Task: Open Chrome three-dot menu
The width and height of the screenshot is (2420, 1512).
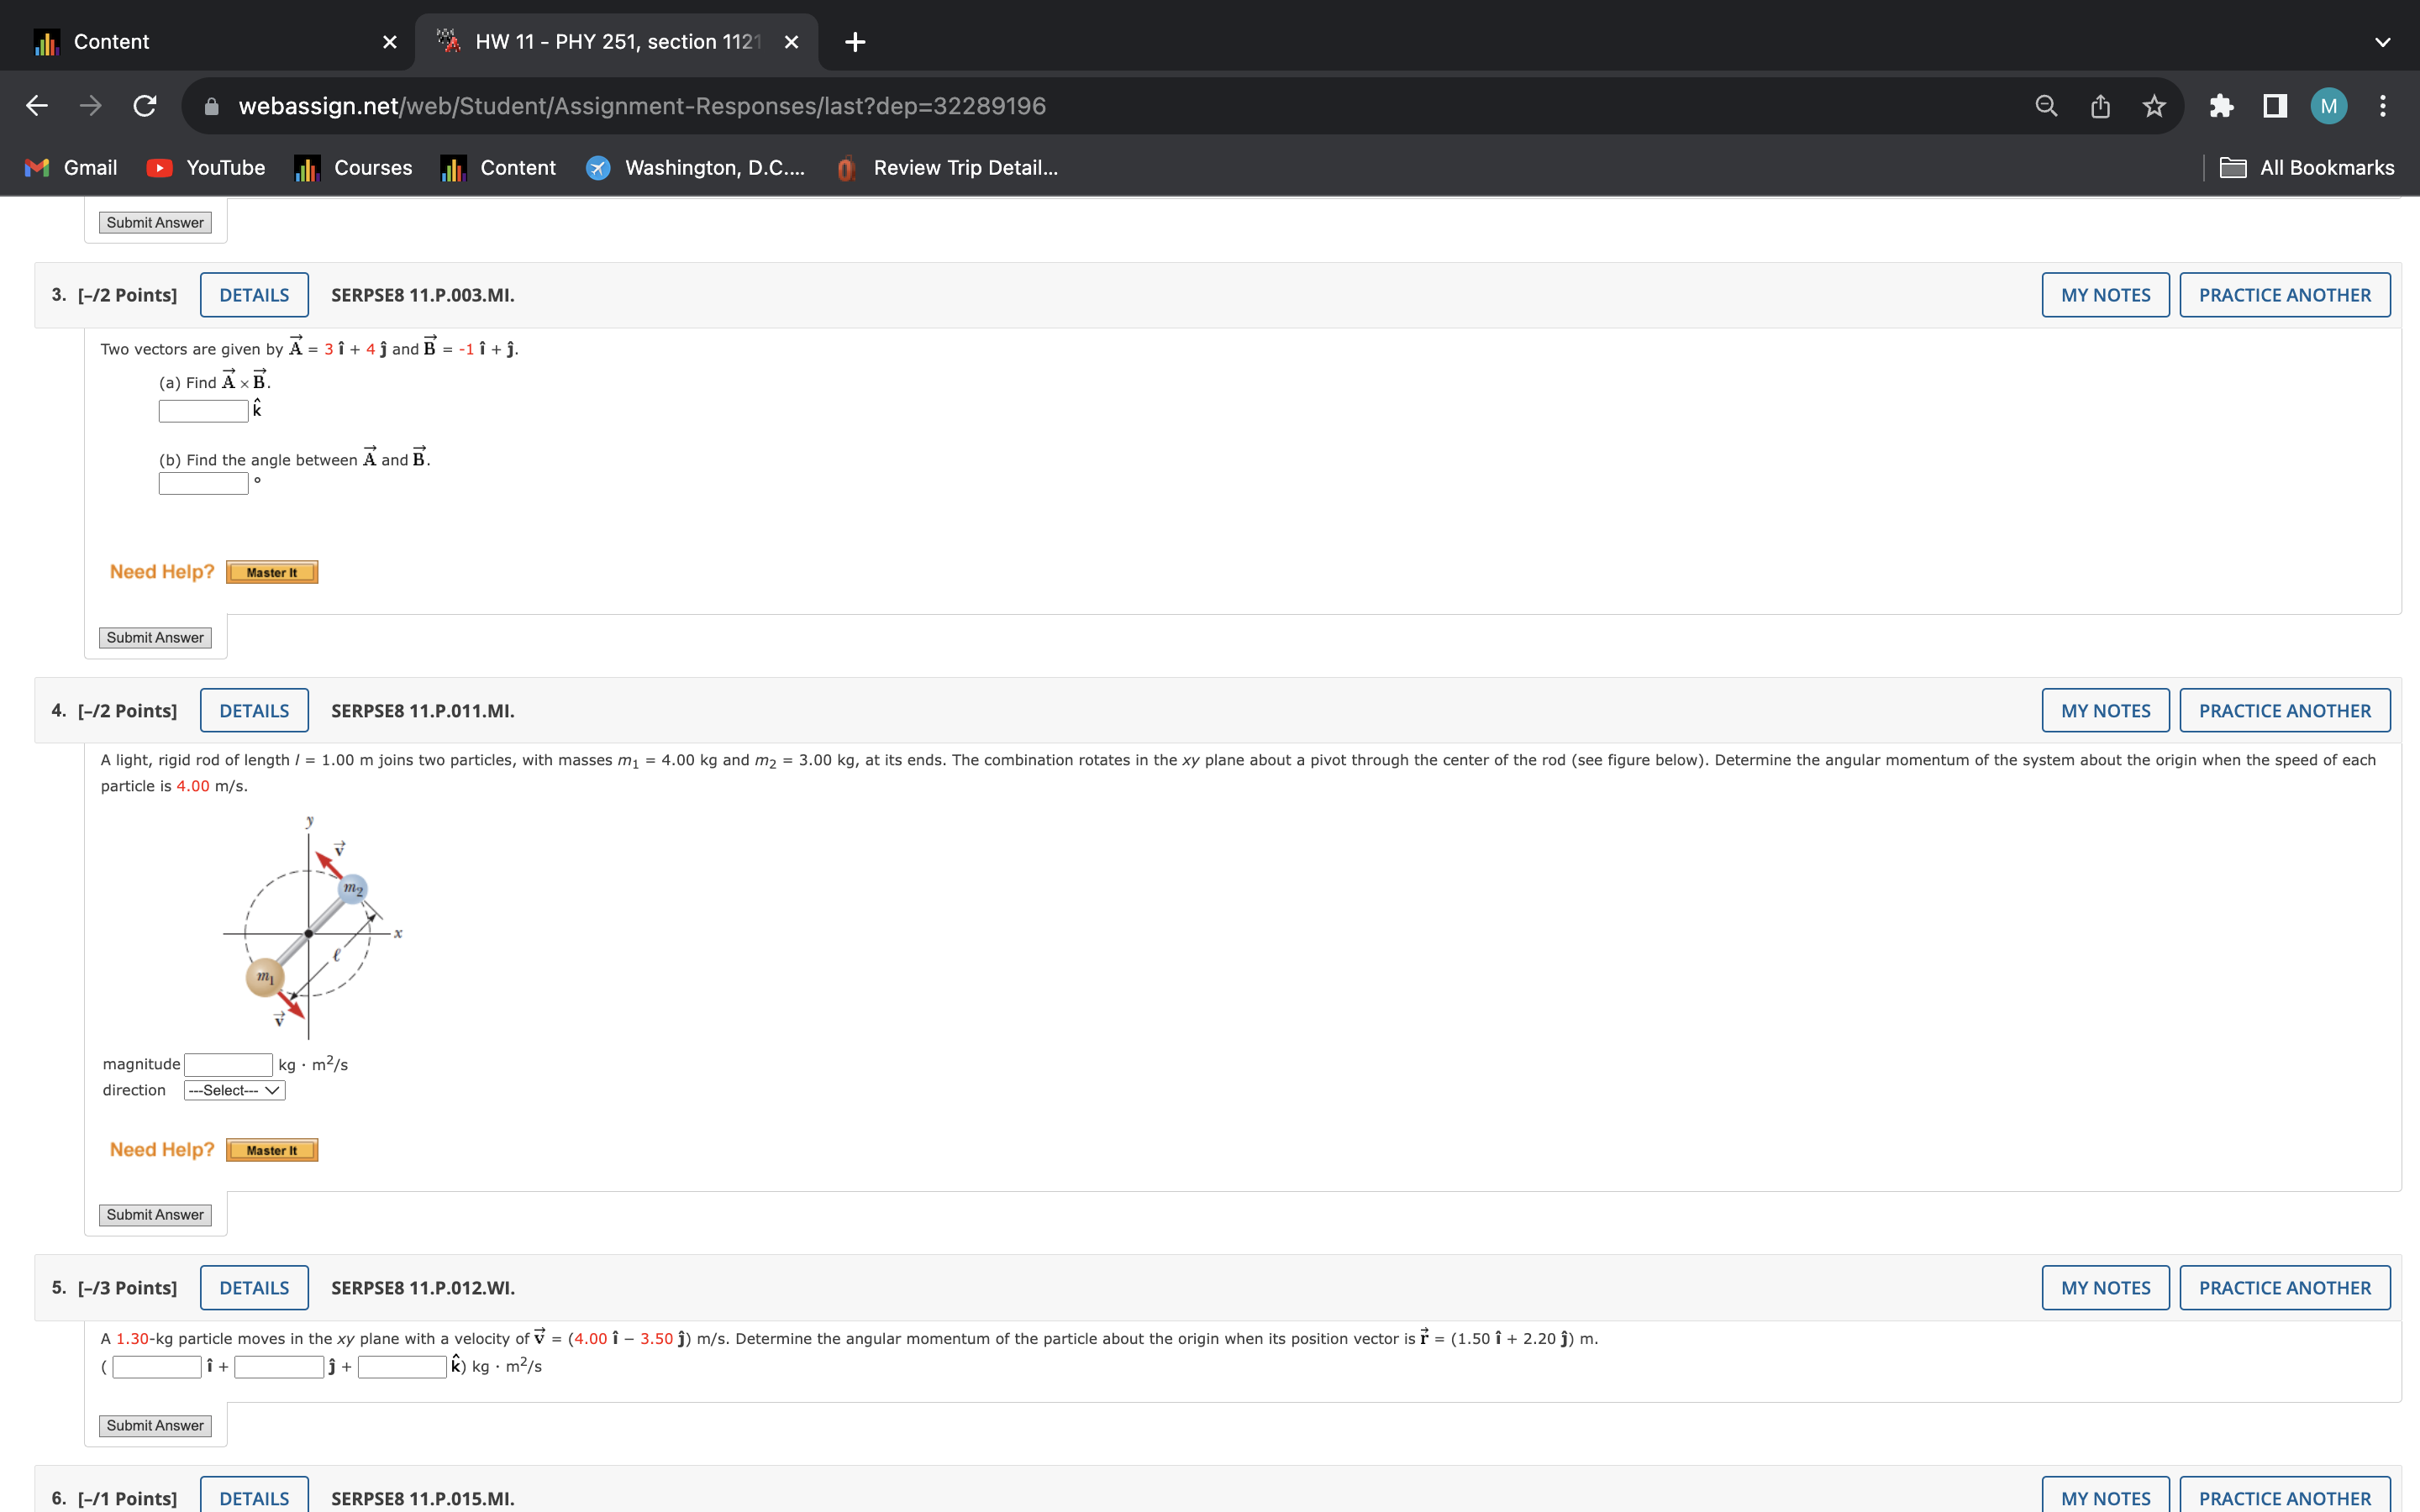Action: click(2383, 106)
